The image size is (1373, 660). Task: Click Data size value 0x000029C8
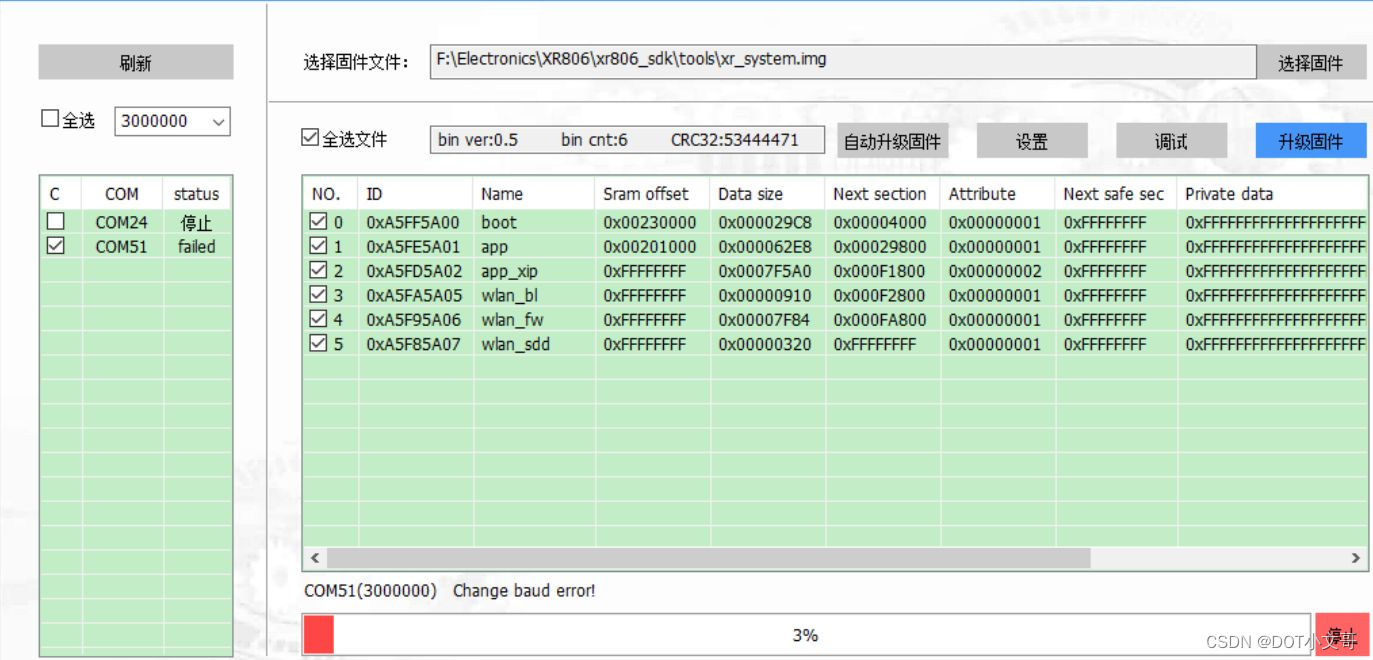[765, 222]
